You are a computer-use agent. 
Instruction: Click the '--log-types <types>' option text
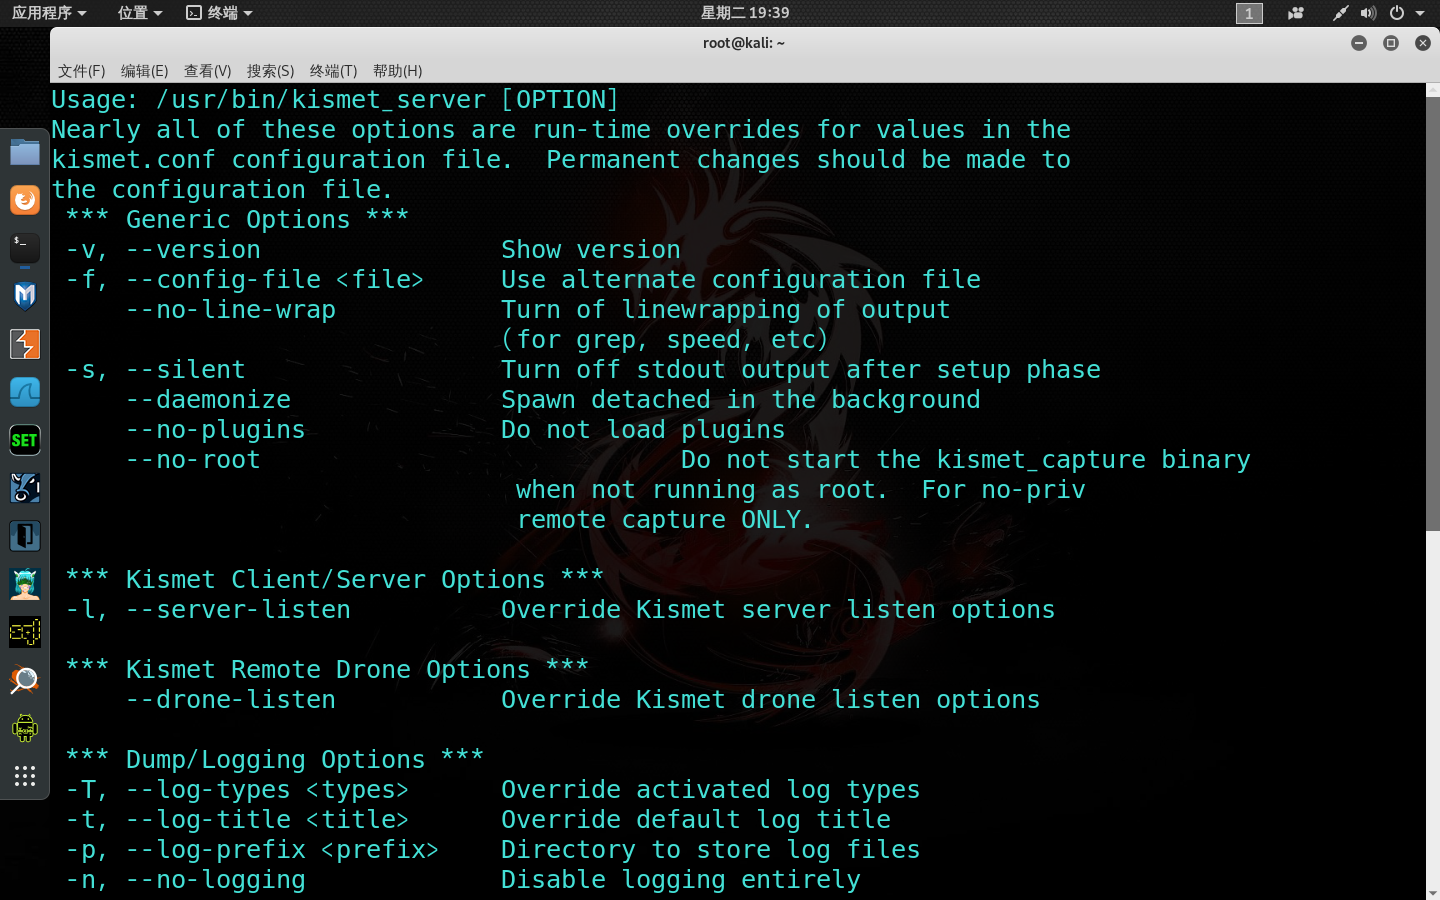pos(267,790)
